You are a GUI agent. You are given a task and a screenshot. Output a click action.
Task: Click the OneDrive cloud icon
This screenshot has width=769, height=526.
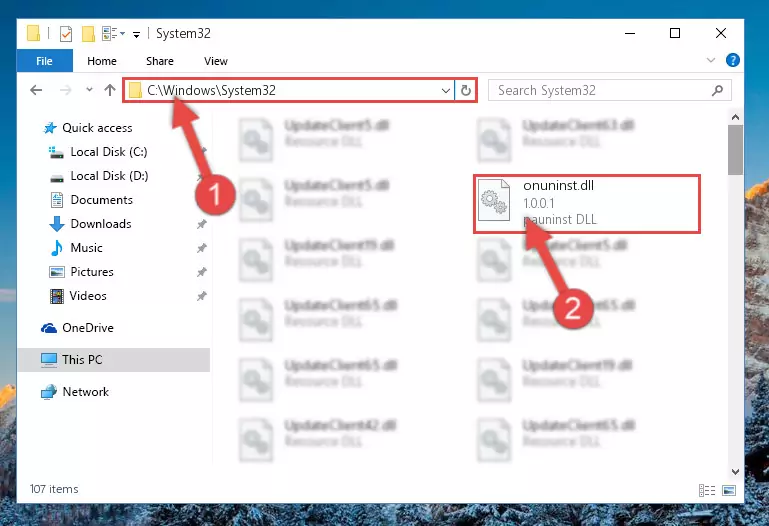coord(49,328)
